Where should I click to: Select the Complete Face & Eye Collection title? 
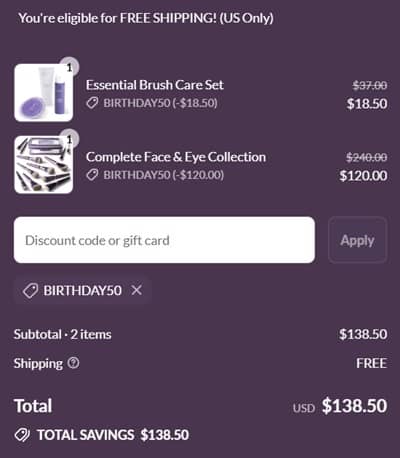[x=176, y=157]
